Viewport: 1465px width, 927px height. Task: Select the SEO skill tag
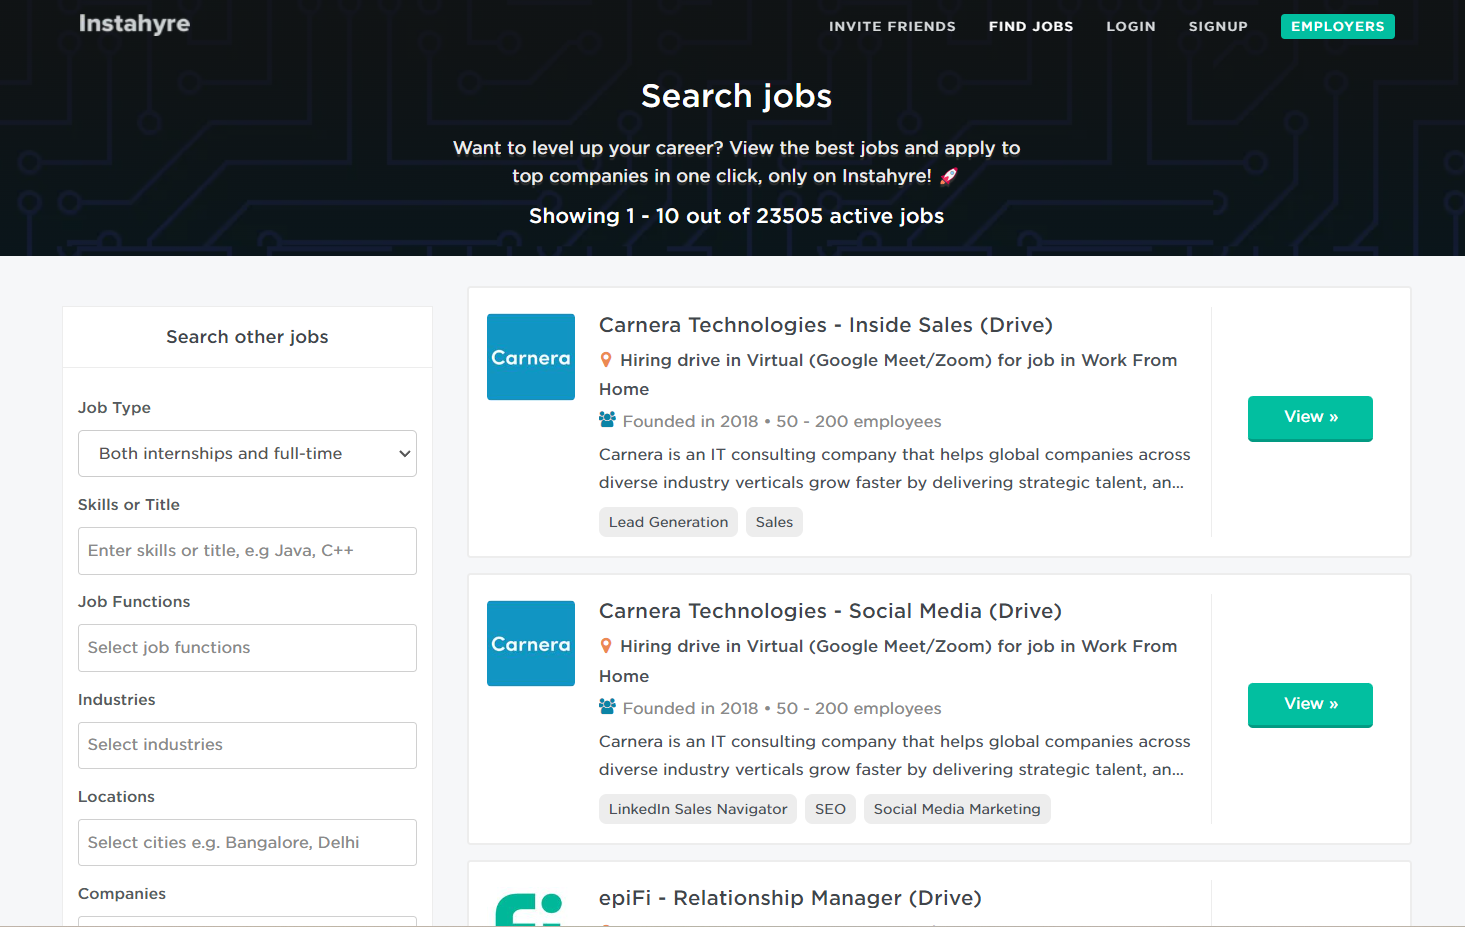(830, 808)
